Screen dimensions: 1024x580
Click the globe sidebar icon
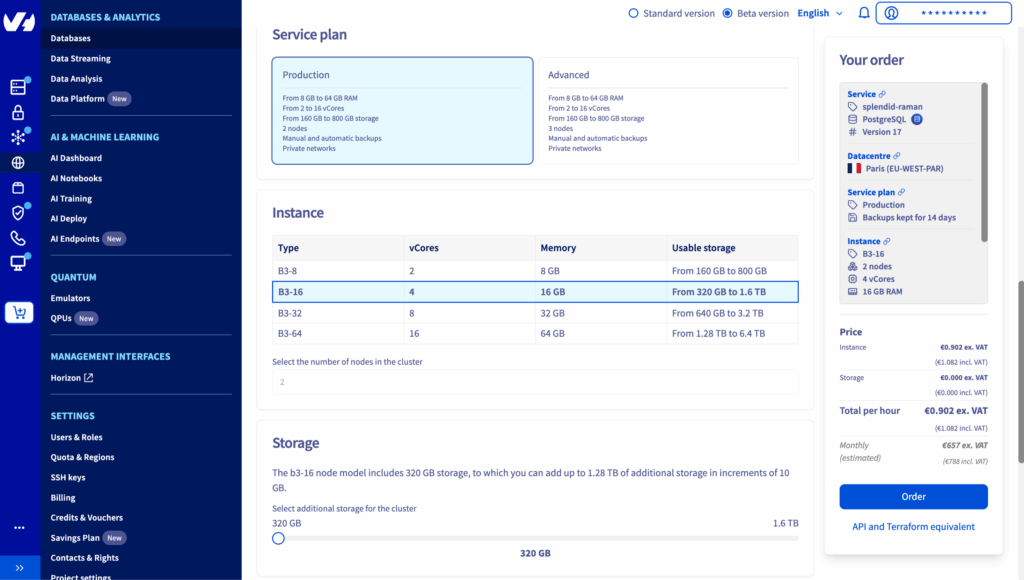tap(18, 163)
